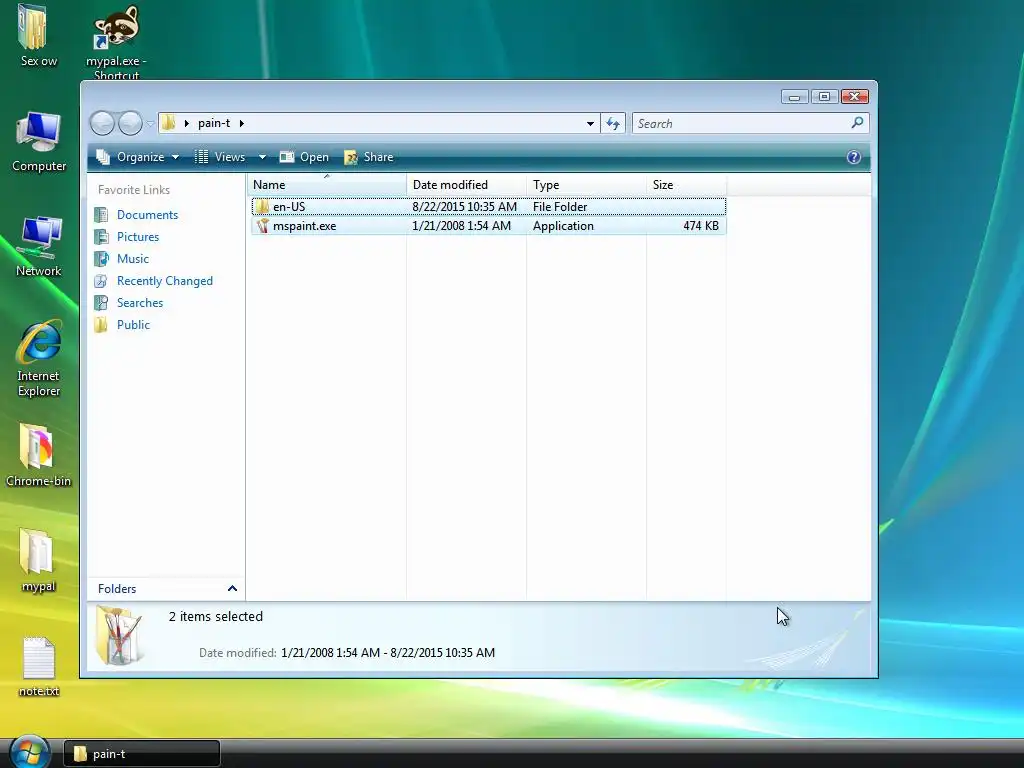Click the Searches sidebar icon
This screenshot has width=1024, height=768.
101,303
